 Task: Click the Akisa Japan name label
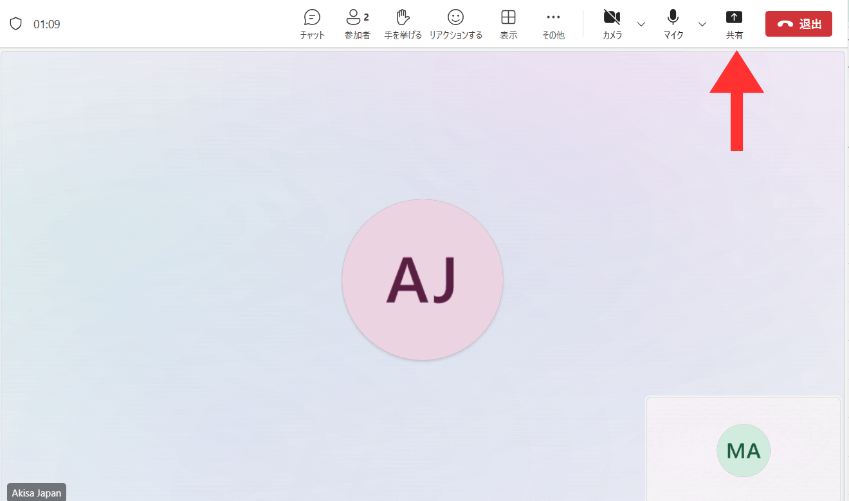(36, 493)
